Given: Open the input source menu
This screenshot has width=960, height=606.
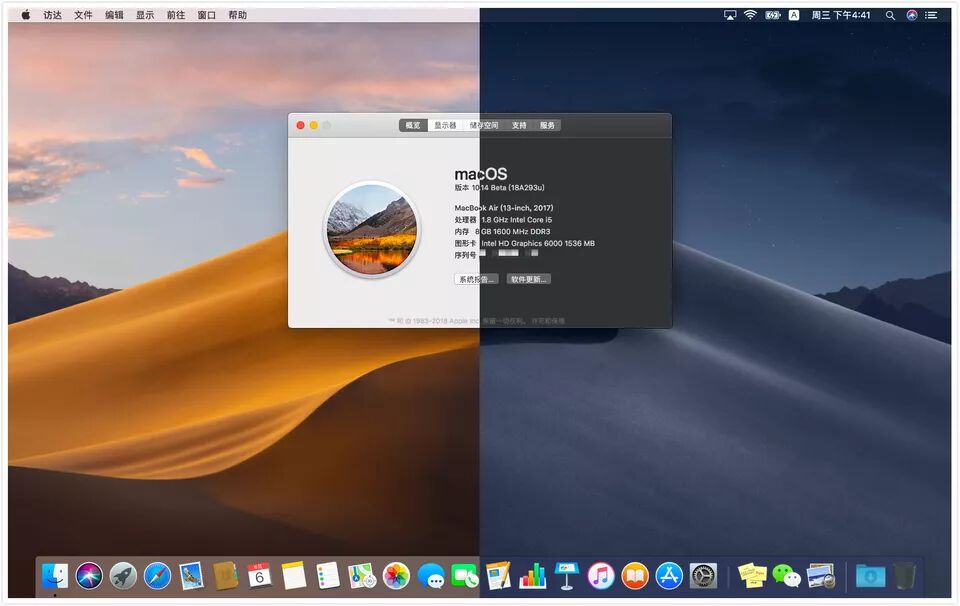Looking at the screenshot, I should tap(794, 15).
